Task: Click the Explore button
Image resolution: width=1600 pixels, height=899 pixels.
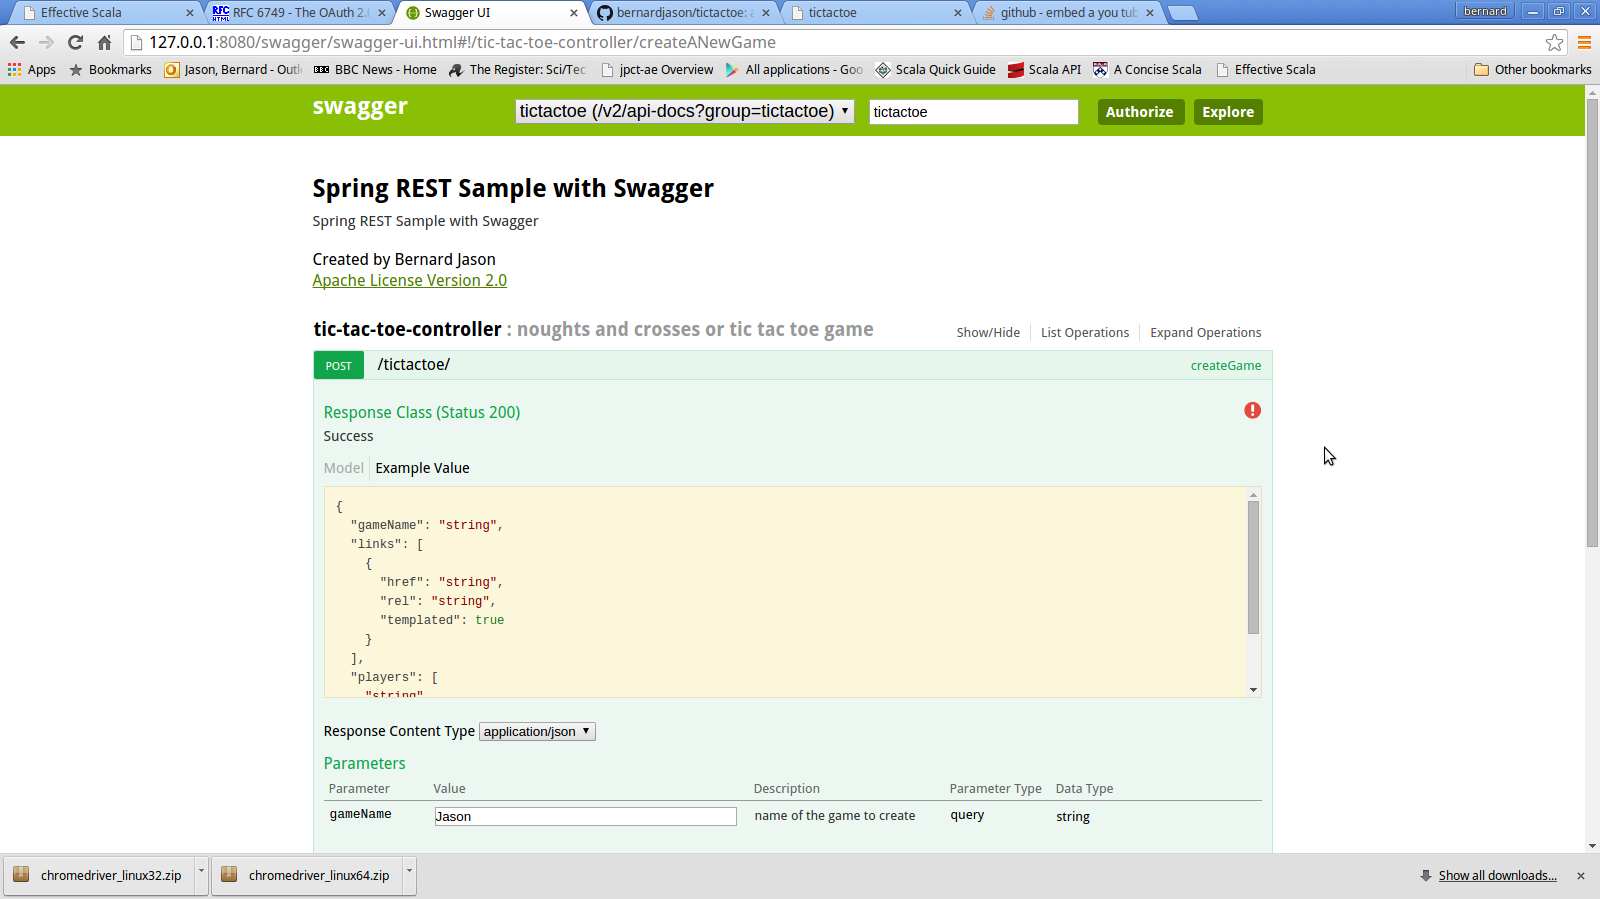Action: point(1228,112)
